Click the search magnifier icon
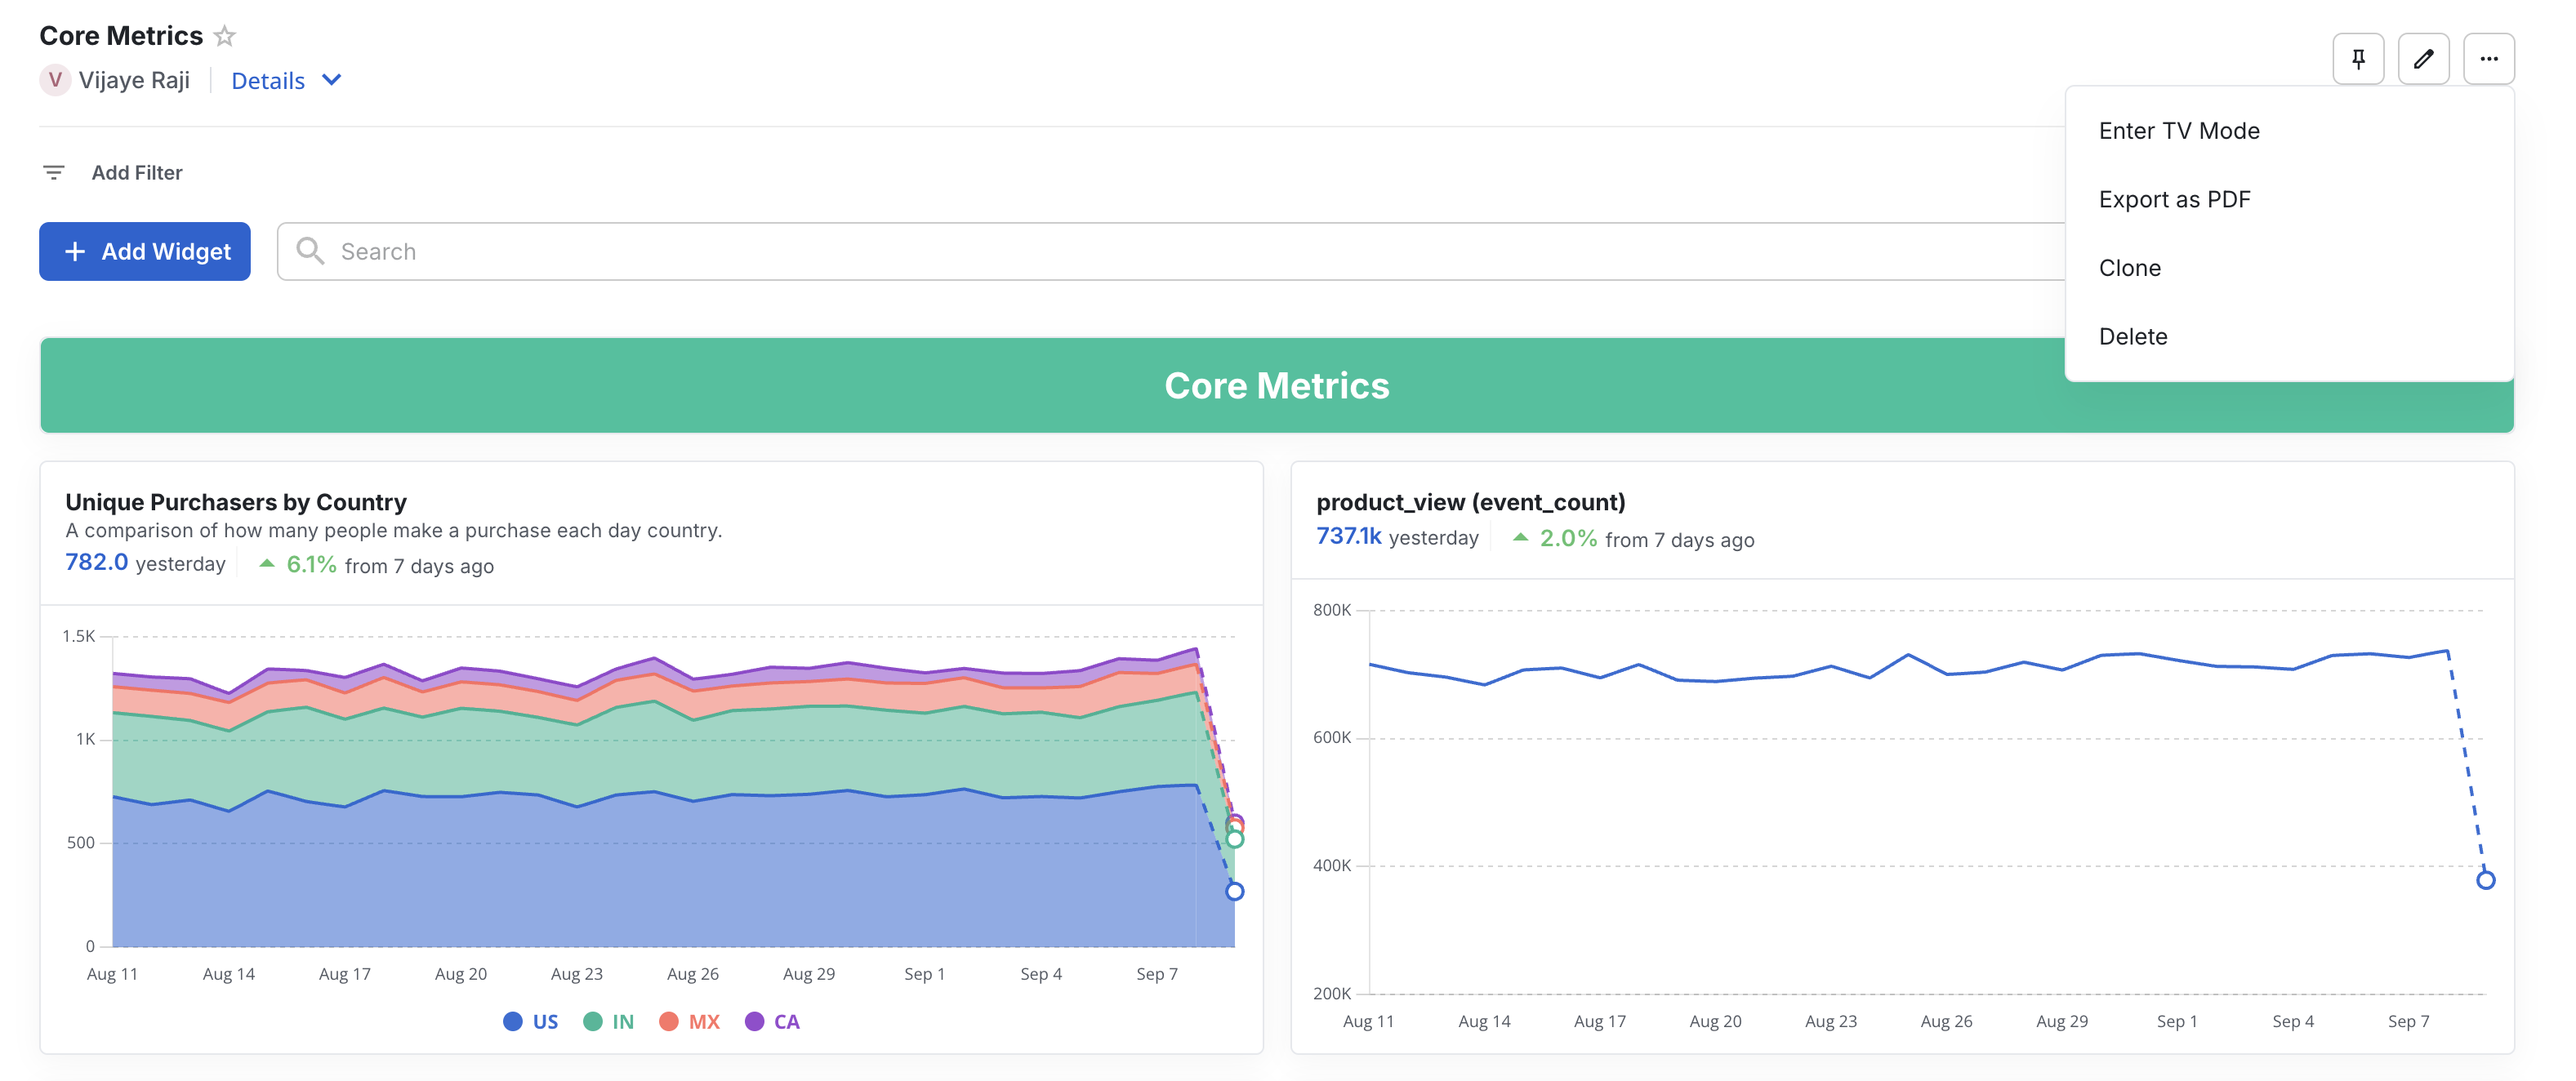 (x=310, y=251)
